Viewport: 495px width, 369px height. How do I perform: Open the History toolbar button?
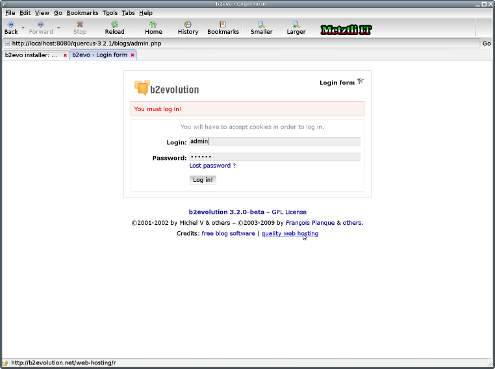click(x=188, y=28)
